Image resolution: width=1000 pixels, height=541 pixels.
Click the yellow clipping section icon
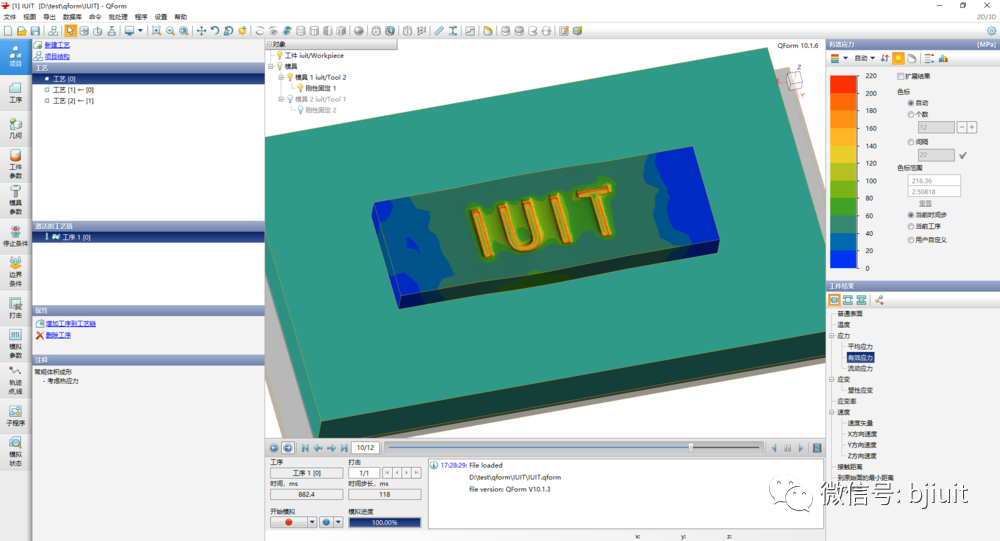(488, 31)
